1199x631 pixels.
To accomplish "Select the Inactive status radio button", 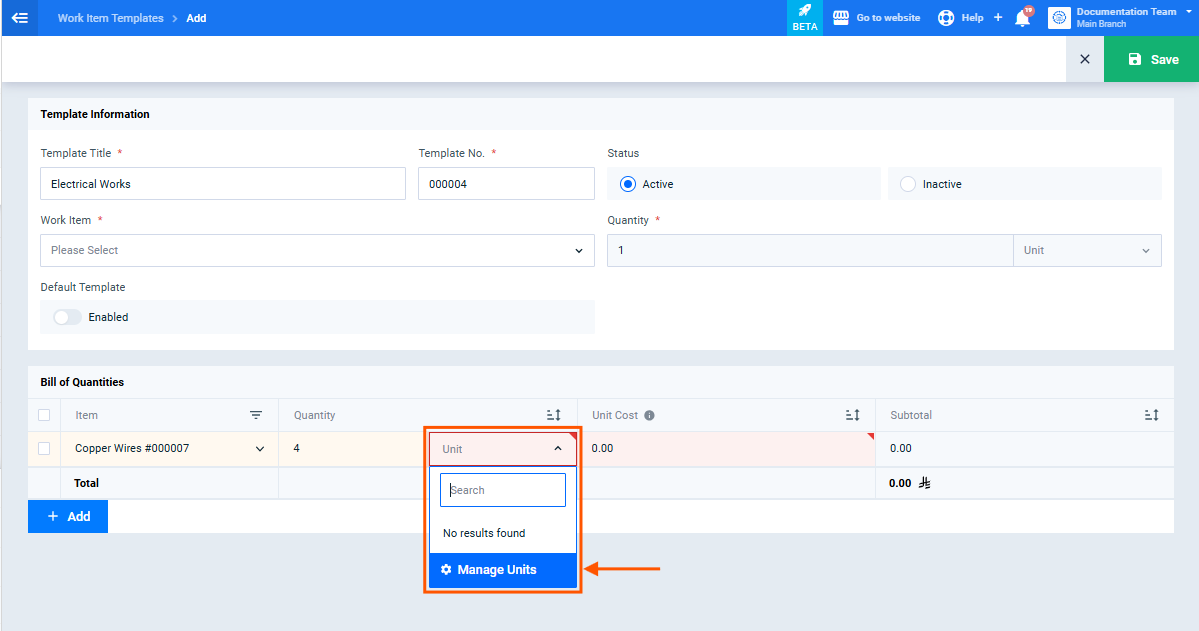I will click(x=908, y=184).
